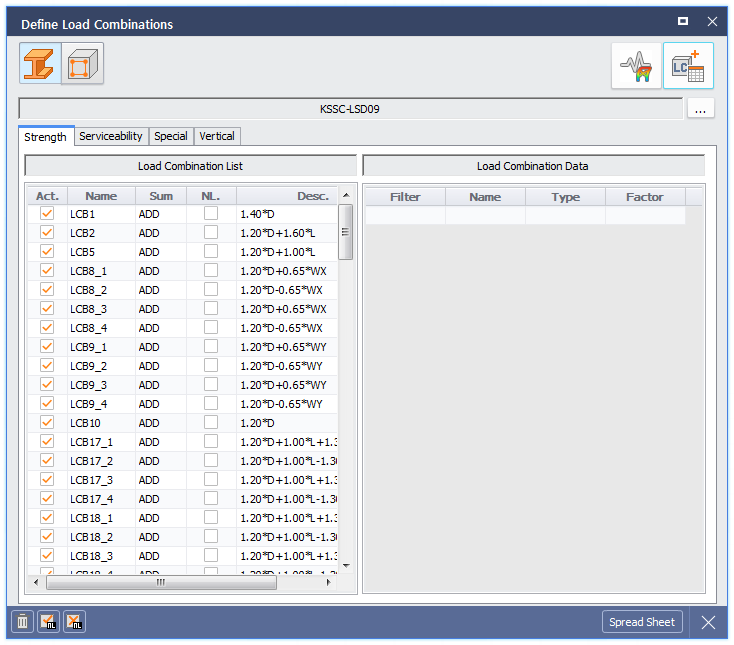Toggle the Act. checkbox for LCB10
The image size is (734, 645).
[x=46, y=423]
